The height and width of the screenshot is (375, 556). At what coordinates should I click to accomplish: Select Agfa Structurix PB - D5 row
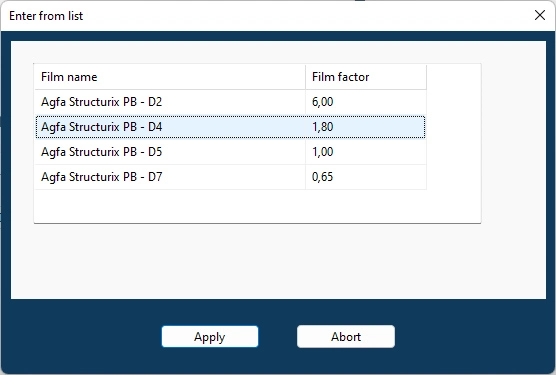[x=230, y=152]
